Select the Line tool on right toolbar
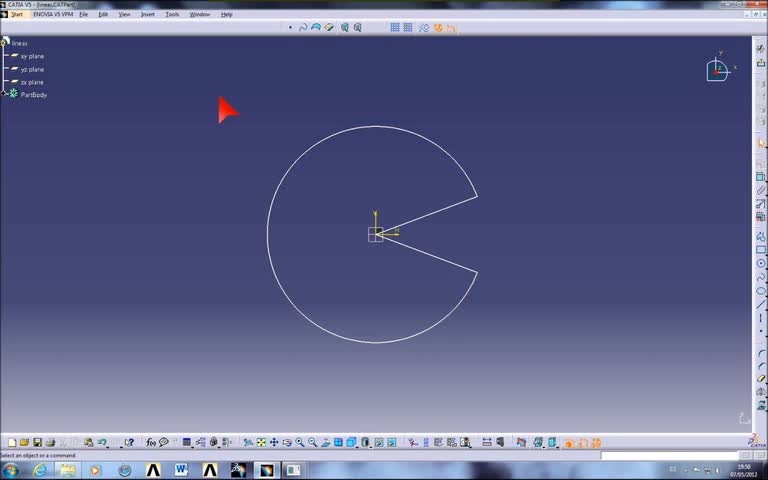The height and width of the screenshot is (480, 768). click(761, 305)
